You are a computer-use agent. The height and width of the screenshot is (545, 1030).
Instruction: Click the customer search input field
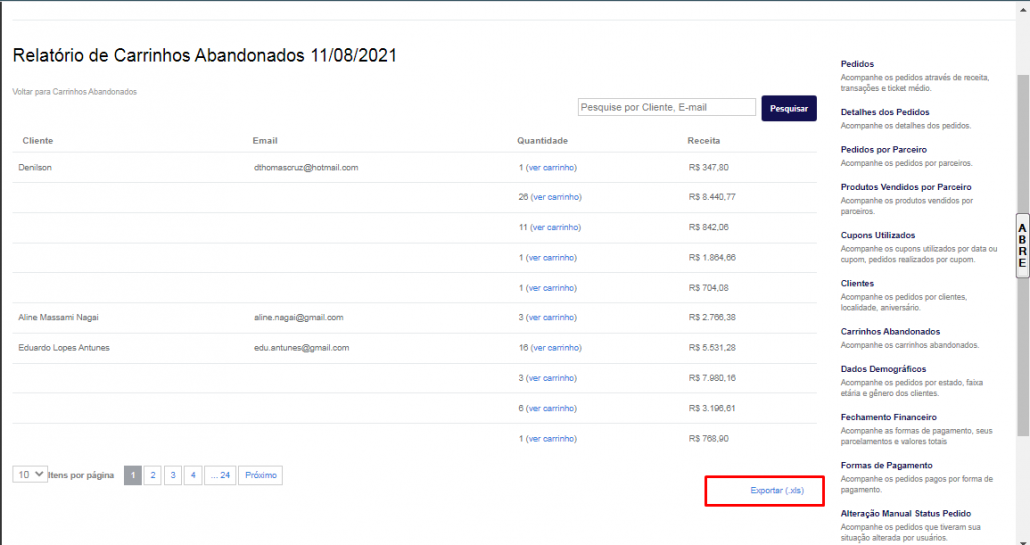pyautogui.click(x=666, y=107)
